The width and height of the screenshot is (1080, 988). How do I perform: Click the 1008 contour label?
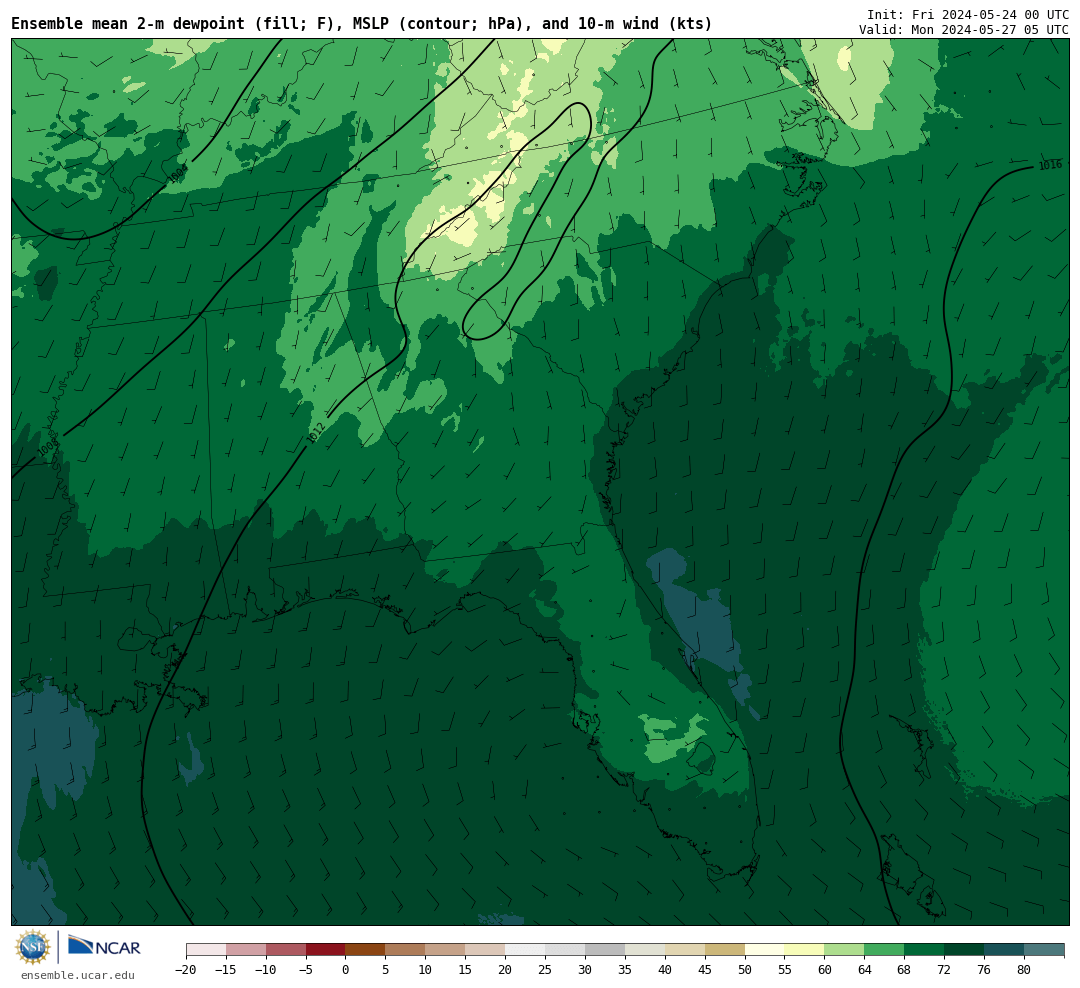46,449
